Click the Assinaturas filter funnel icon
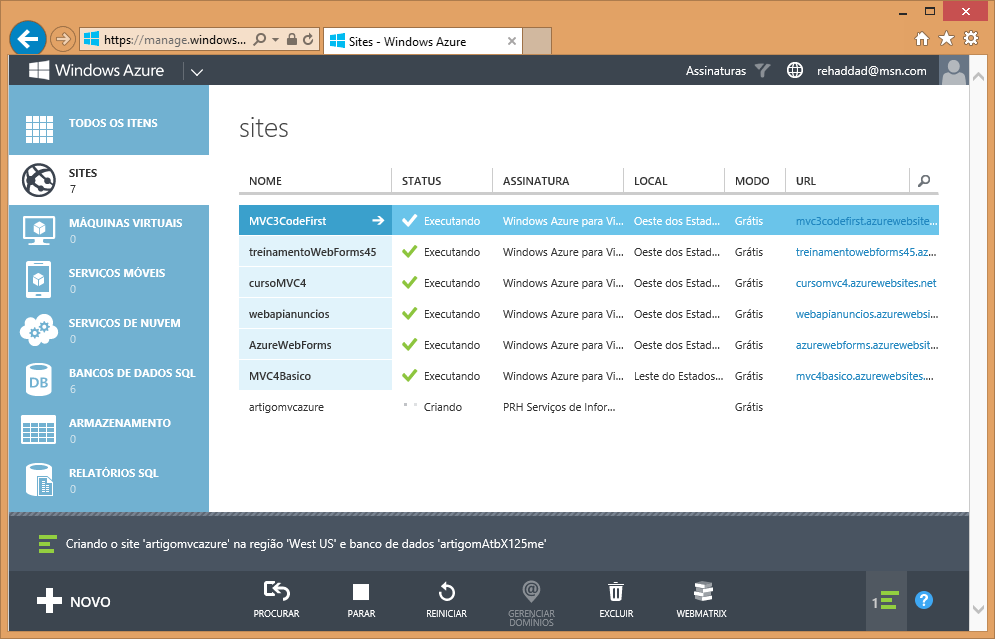Image resolution: width=995 pixels, height=639 pixels. pyautogui.click(x=763, y=70)
